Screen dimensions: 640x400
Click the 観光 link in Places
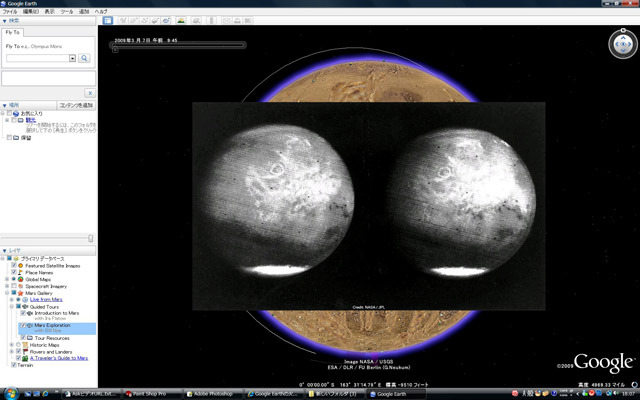pyautogui.click(x=31, y=120)
